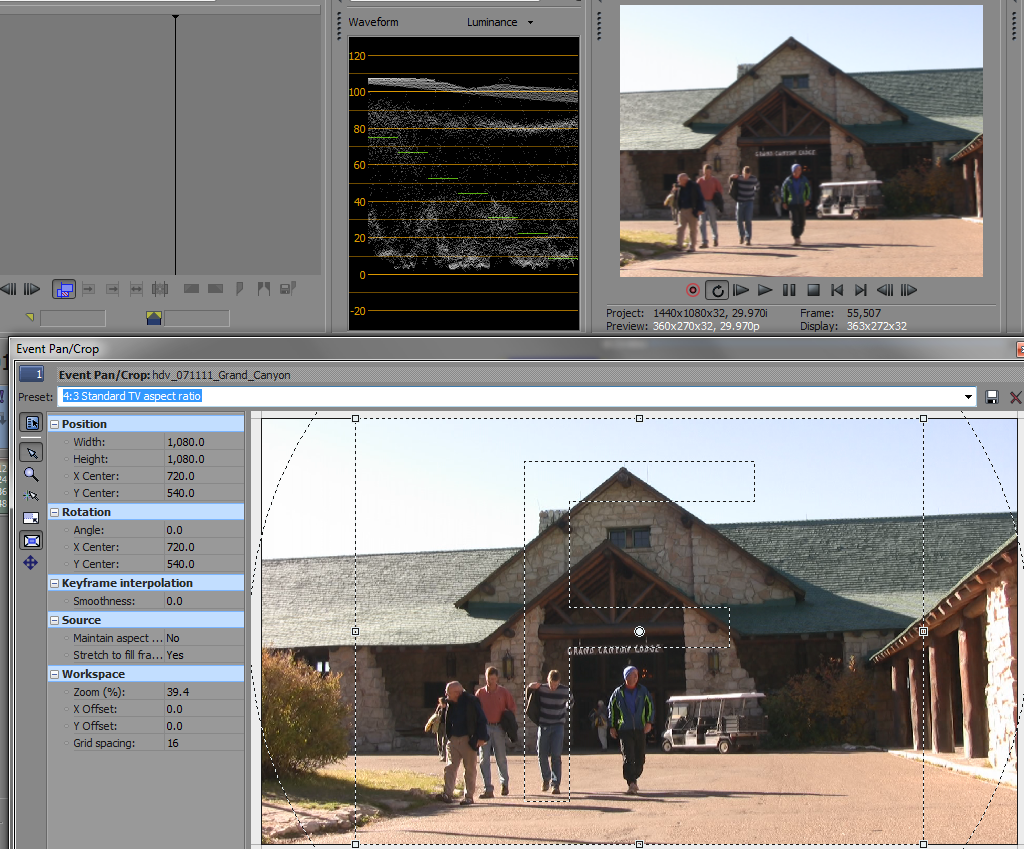Click Add to Timeline from cursor icon
This screenshot has height=849, width=1024.
[x=89, y=289]
